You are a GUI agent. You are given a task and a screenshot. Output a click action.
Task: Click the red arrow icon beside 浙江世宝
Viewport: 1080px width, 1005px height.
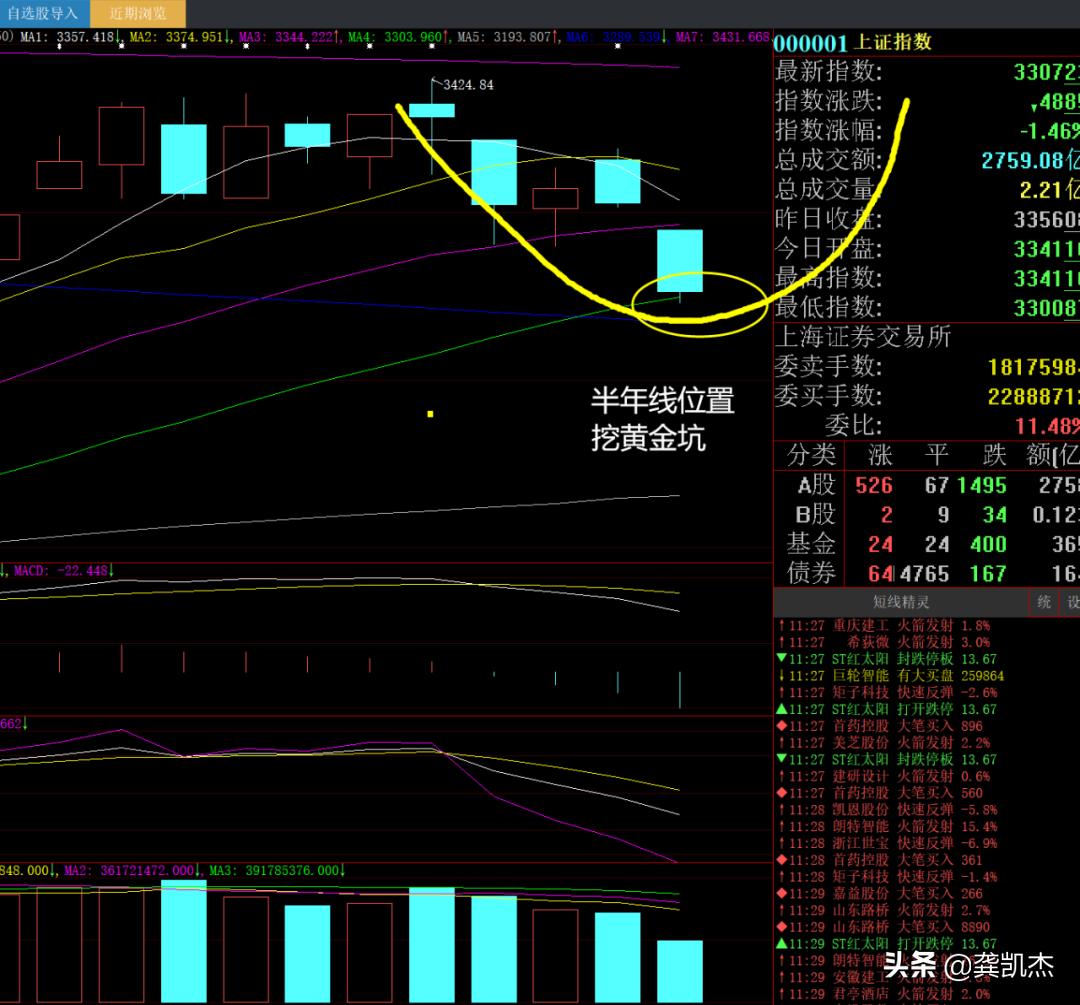click(781, 844)
